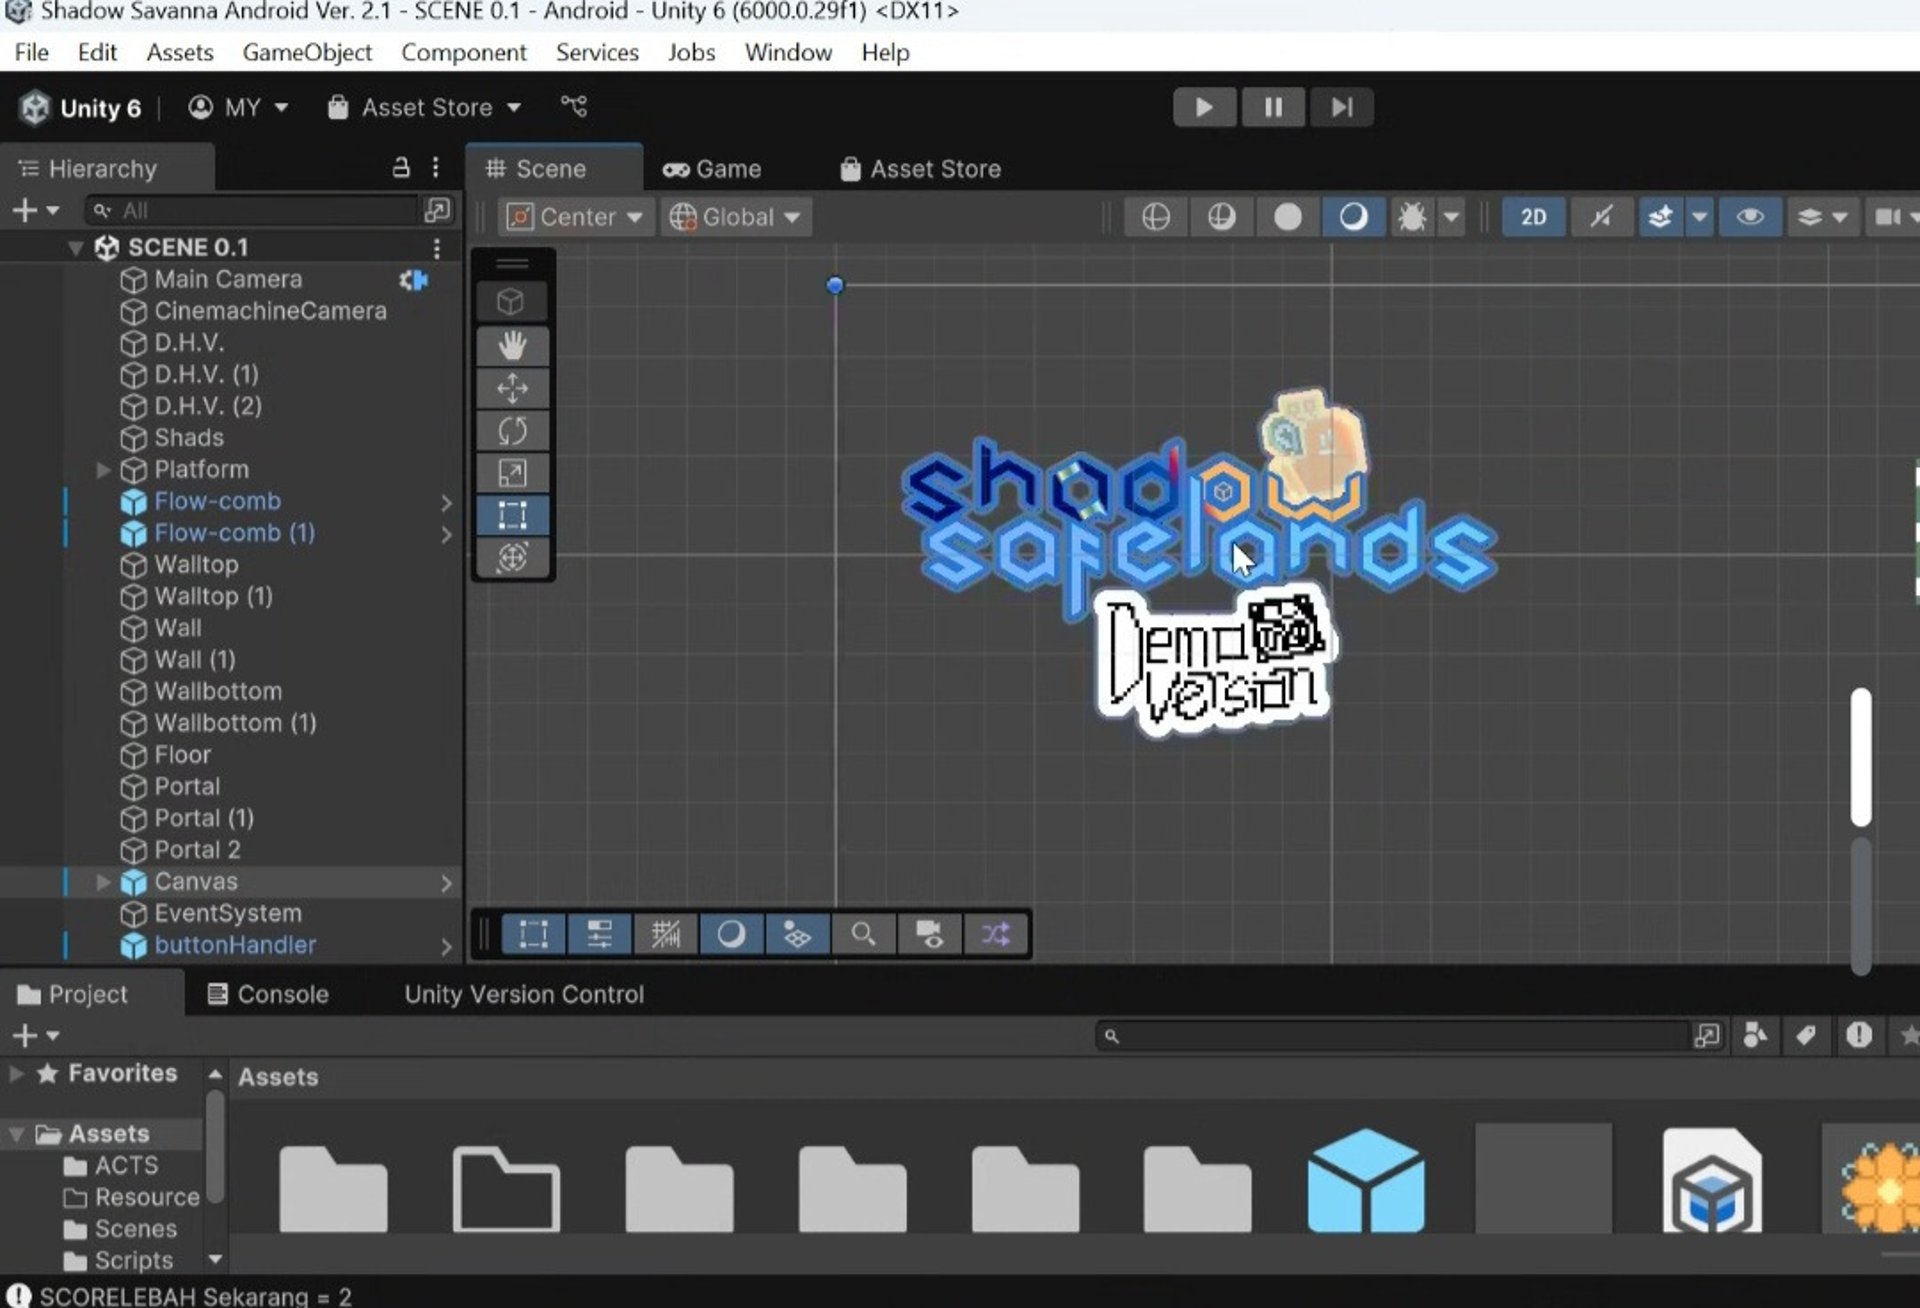The width and height of the screenshot is (1920, 1308).
Task: Click the Play button
Action: pos(1204,107)
